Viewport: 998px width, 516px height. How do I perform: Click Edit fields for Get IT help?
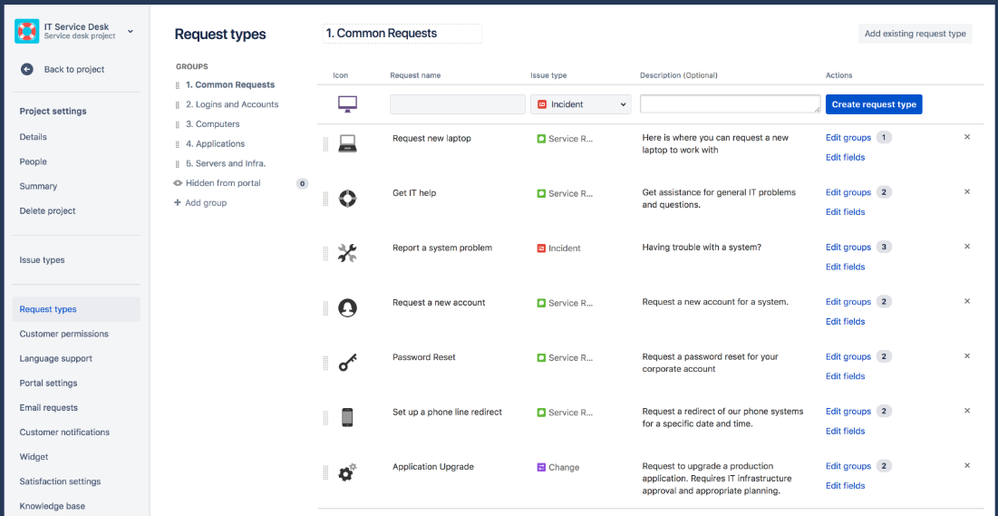pyautogui.click(x=845, y=212)
